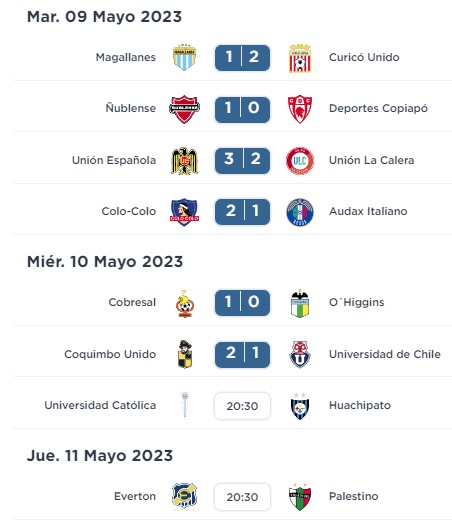Select the Unión La Calera ULC badge

click(300, 161)
